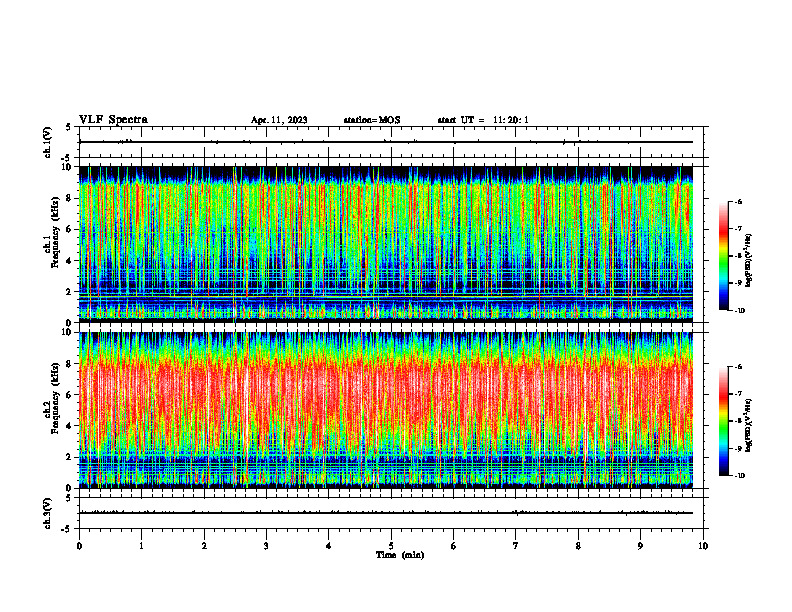Click the x-axis tick label "9"

click(640, 546)
